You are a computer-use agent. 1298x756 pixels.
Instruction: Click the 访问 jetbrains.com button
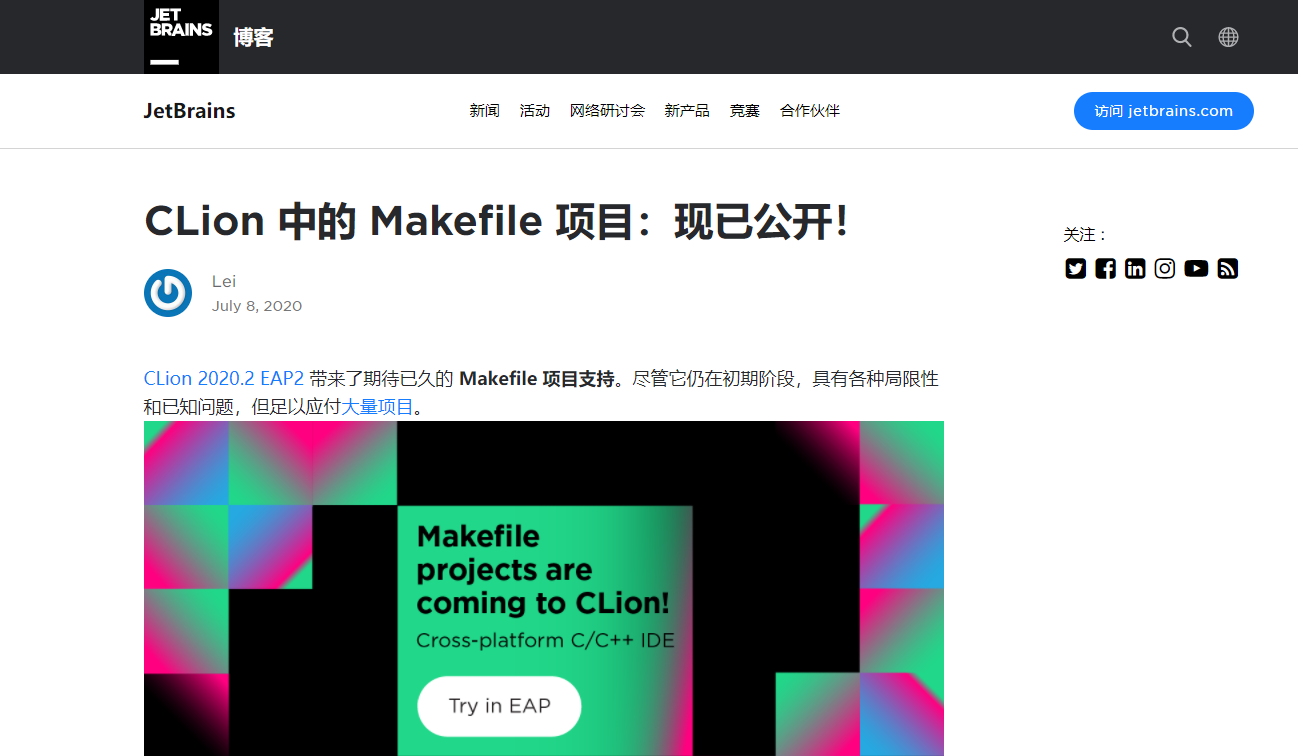(x=1164, y=111)
